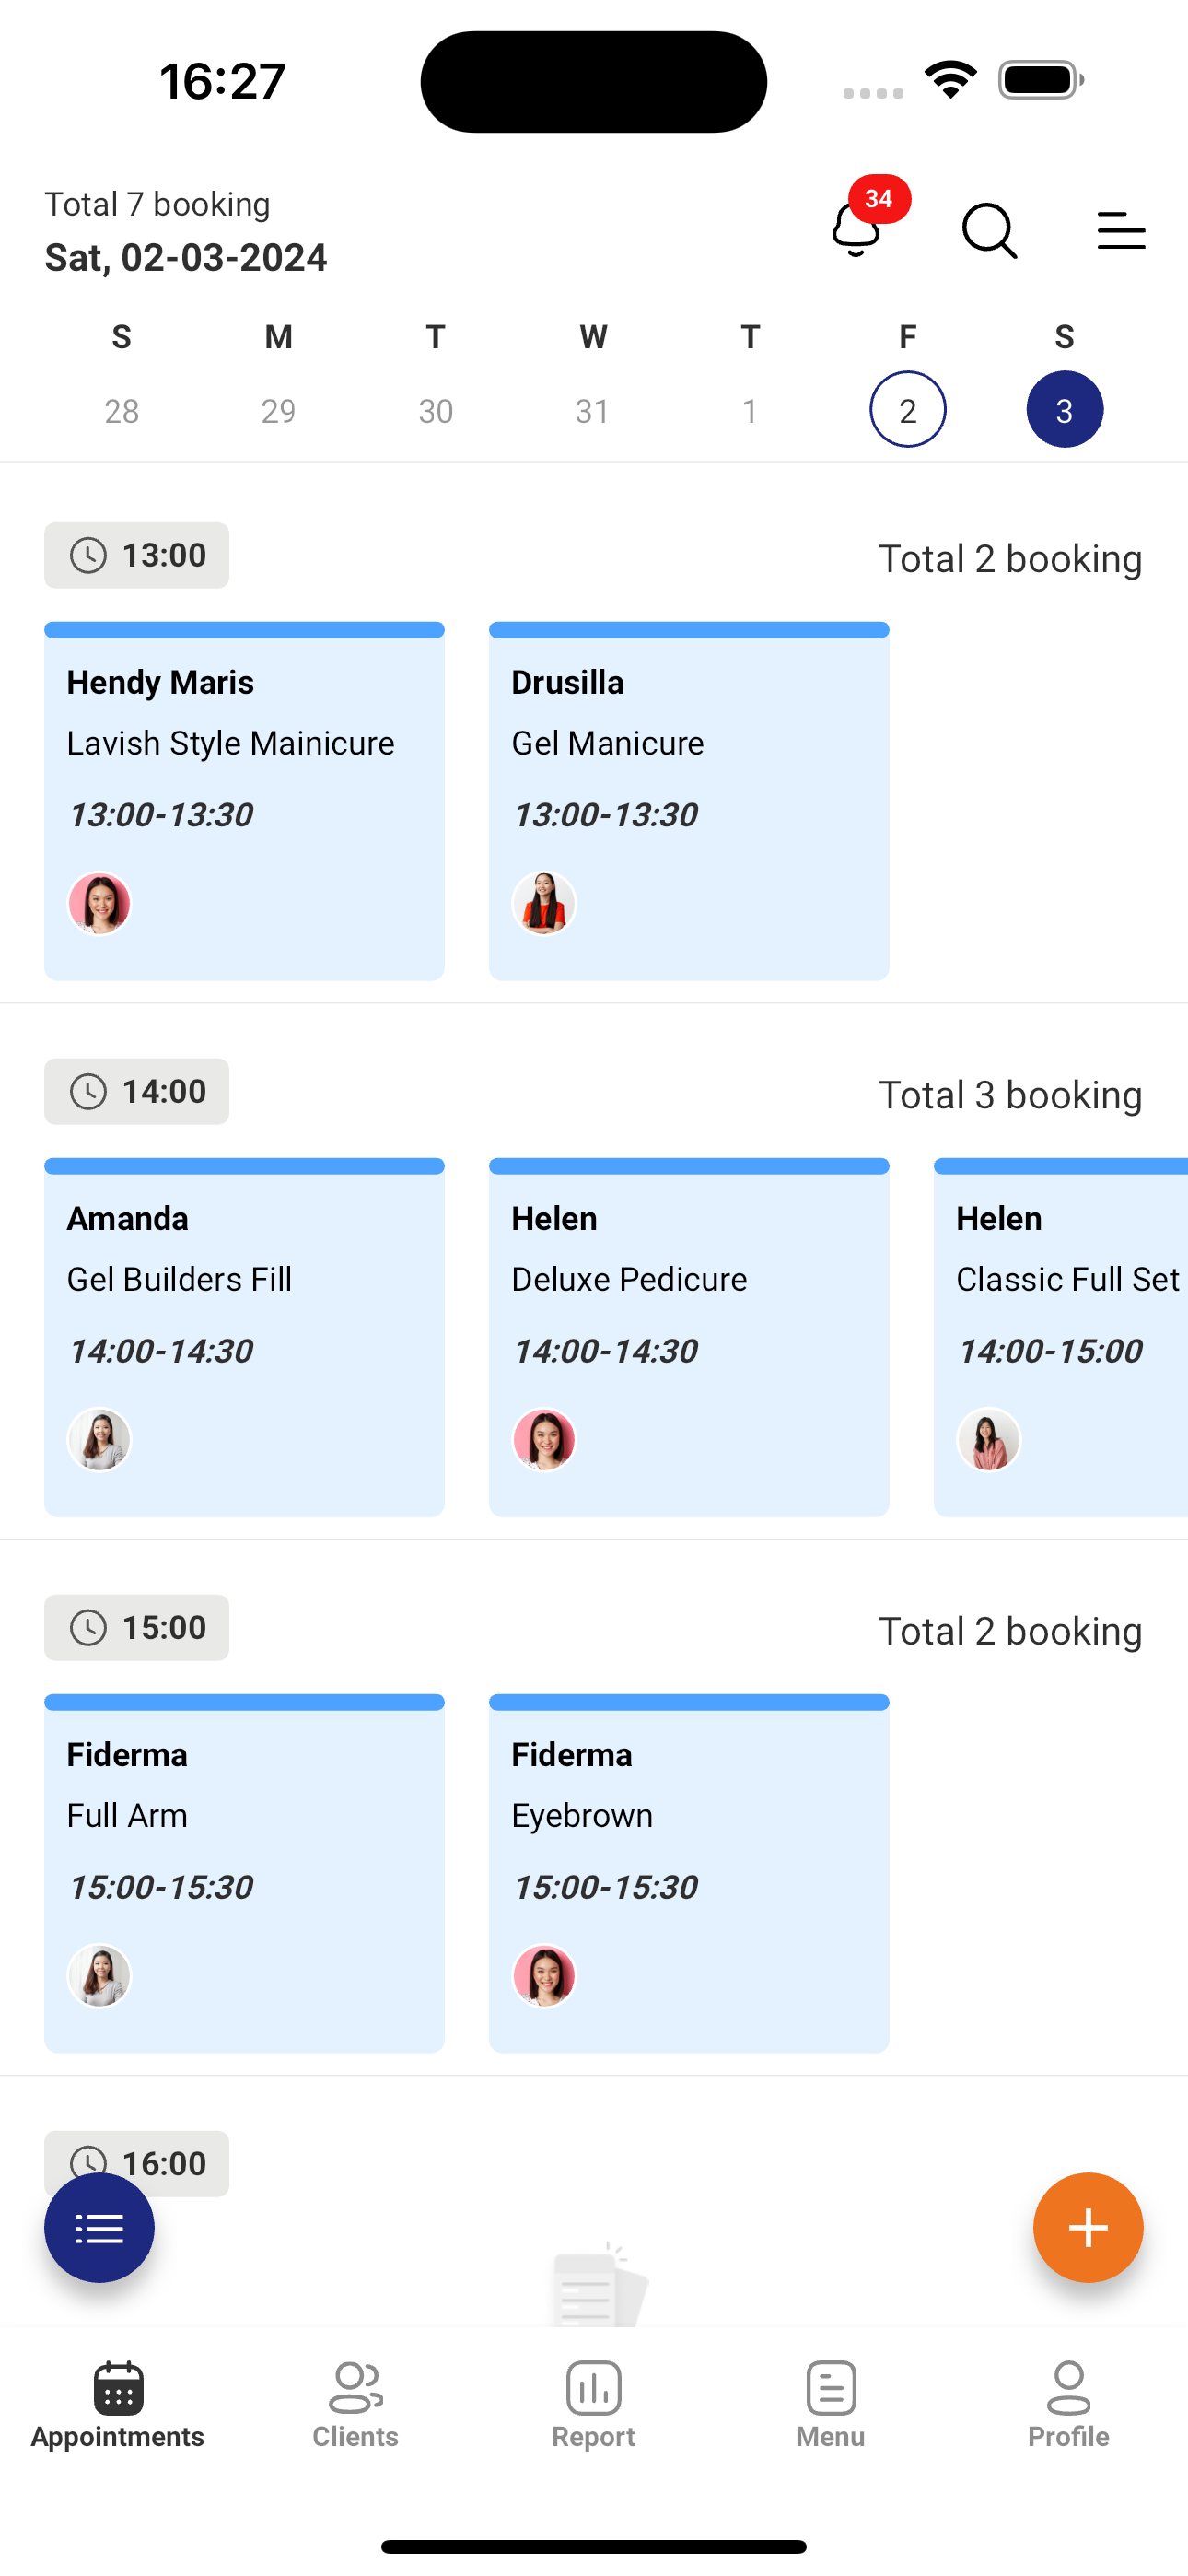Open notifications bell with 34 badge
The image size is (1188, 2576).
(857, 229)
